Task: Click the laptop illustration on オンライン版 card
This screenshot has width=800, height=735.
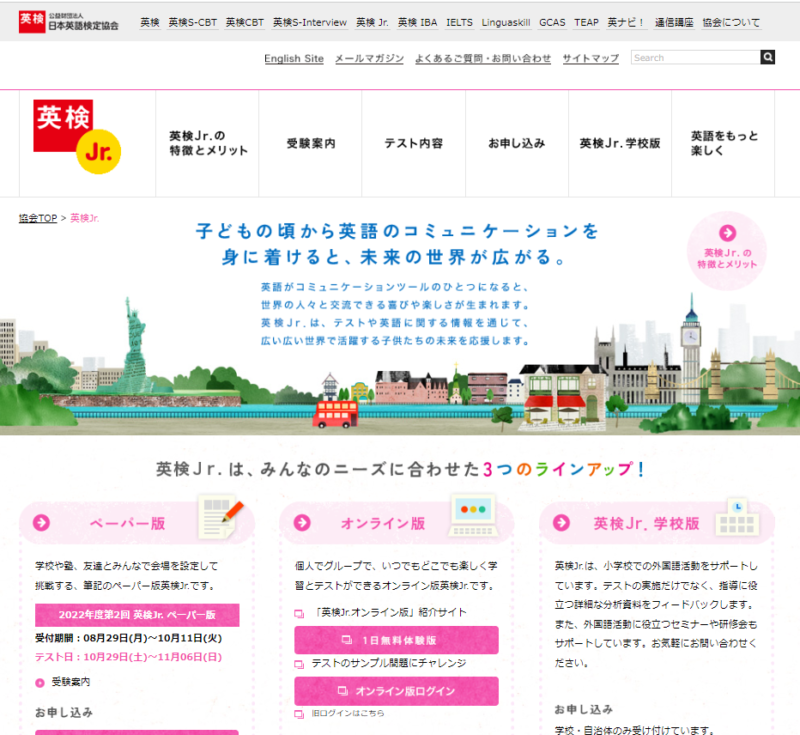Action: pos(473,515)
